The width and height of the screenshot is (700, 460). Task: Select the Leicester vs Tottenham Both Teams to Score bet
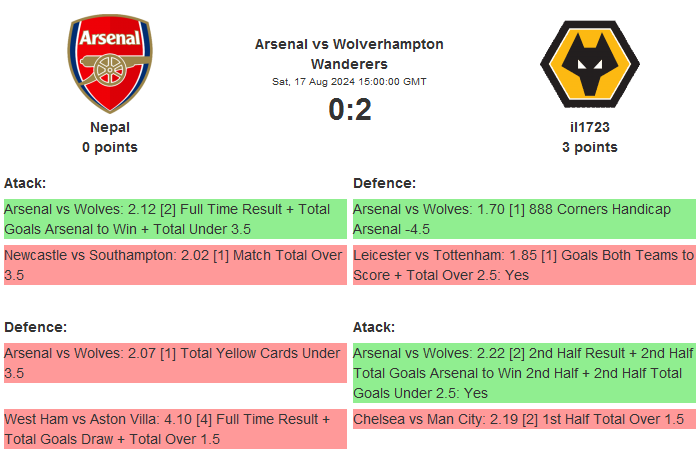point(524,265)
